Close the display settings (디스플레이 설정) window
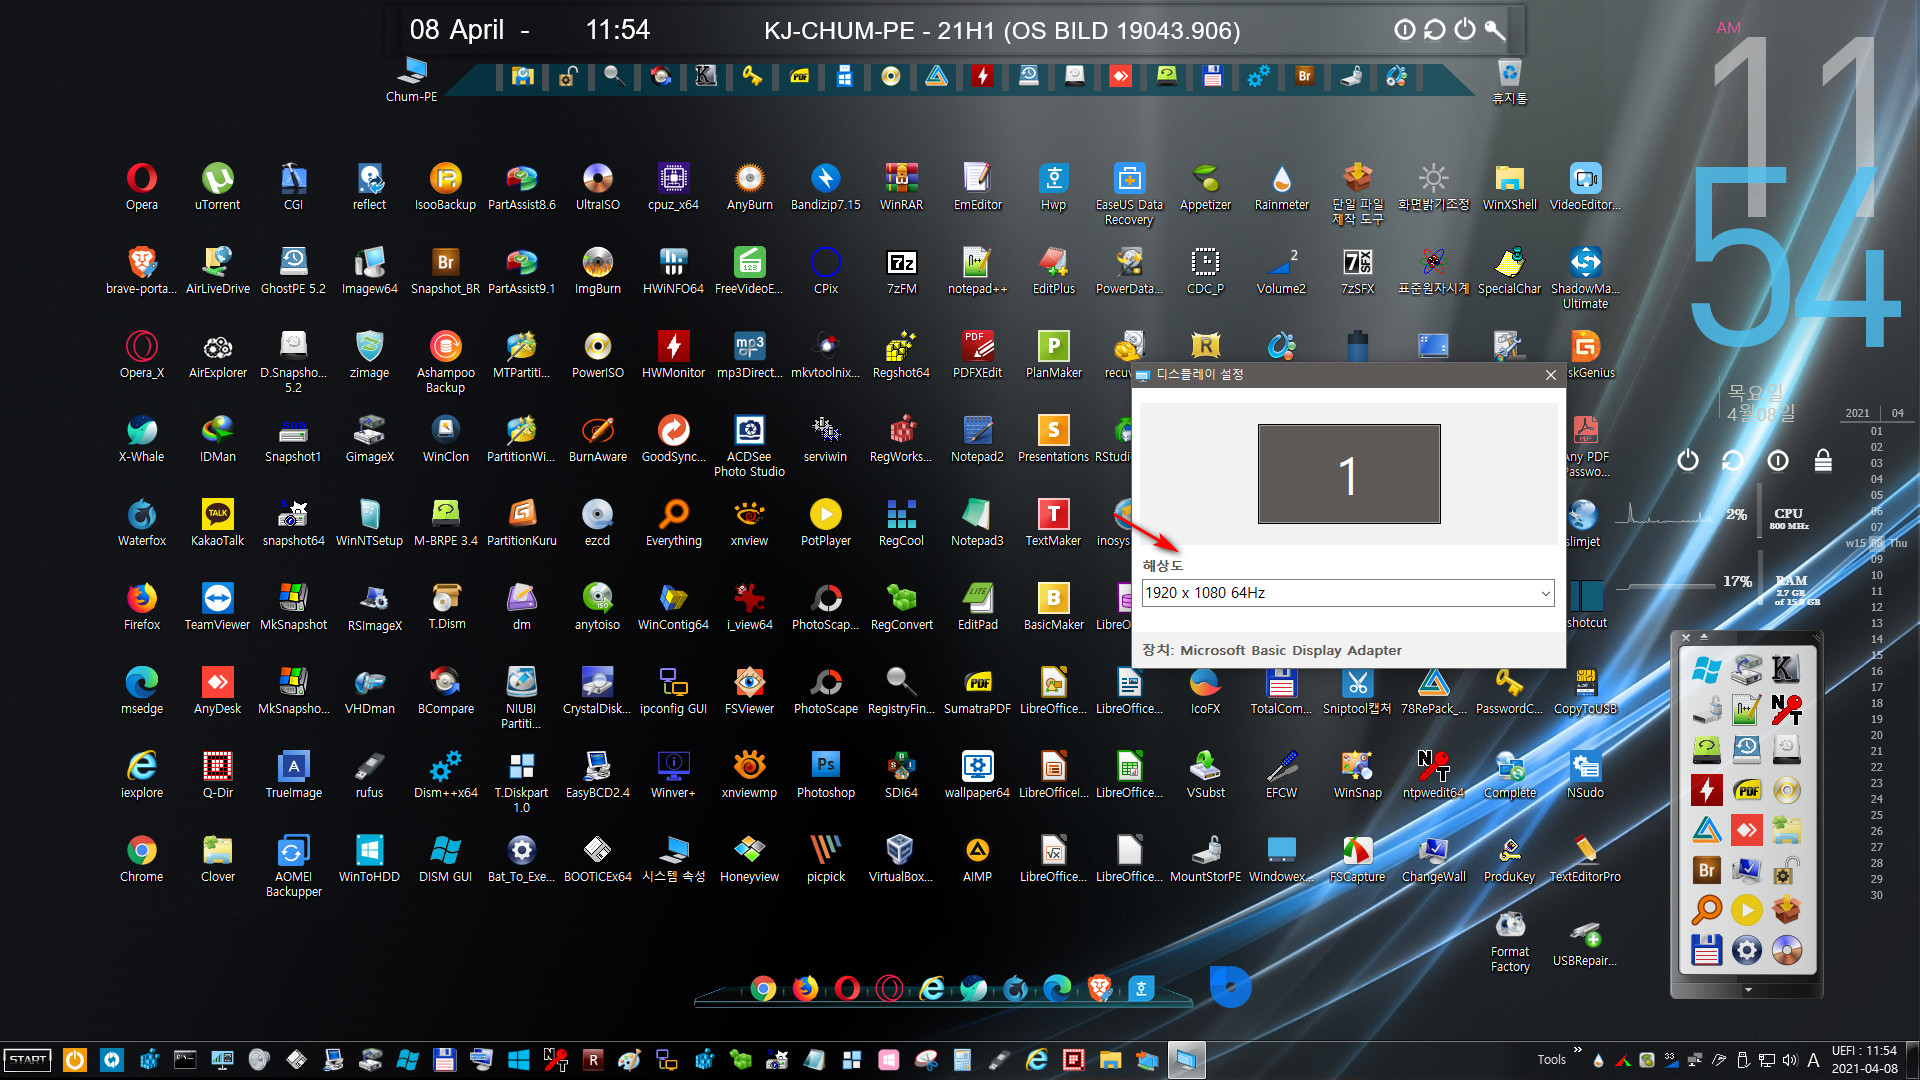Image resolution: width=1920 pixels, height=1080 pixels. click(x=1550, y=374)
